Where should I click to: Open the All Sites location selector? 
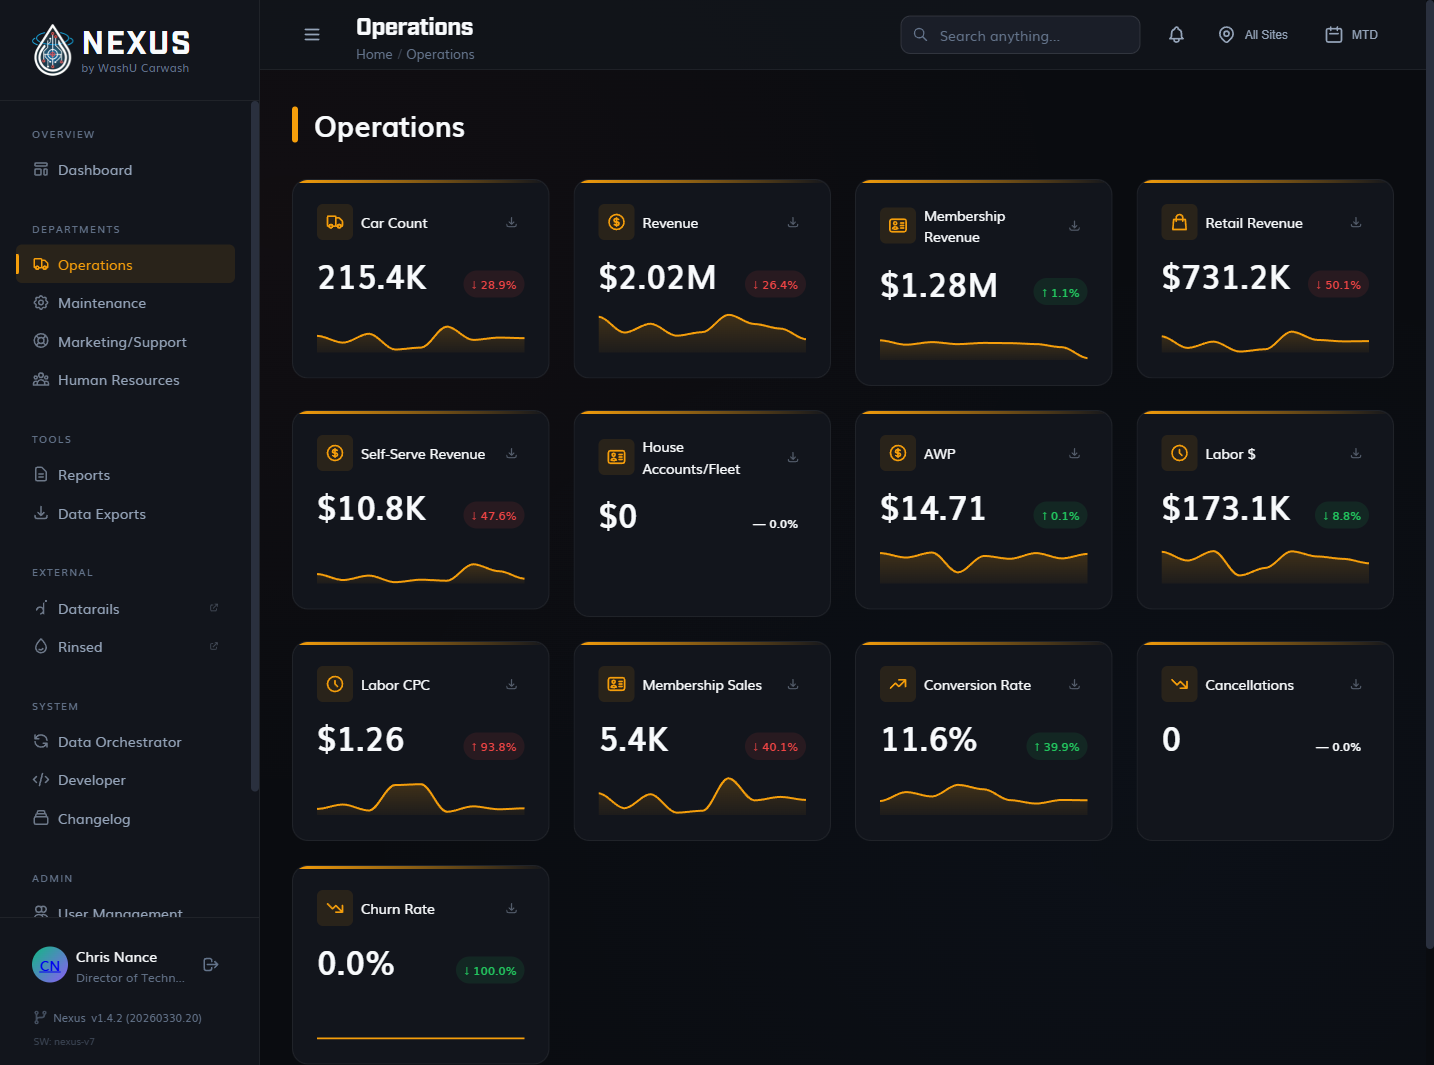point(1253,35)
